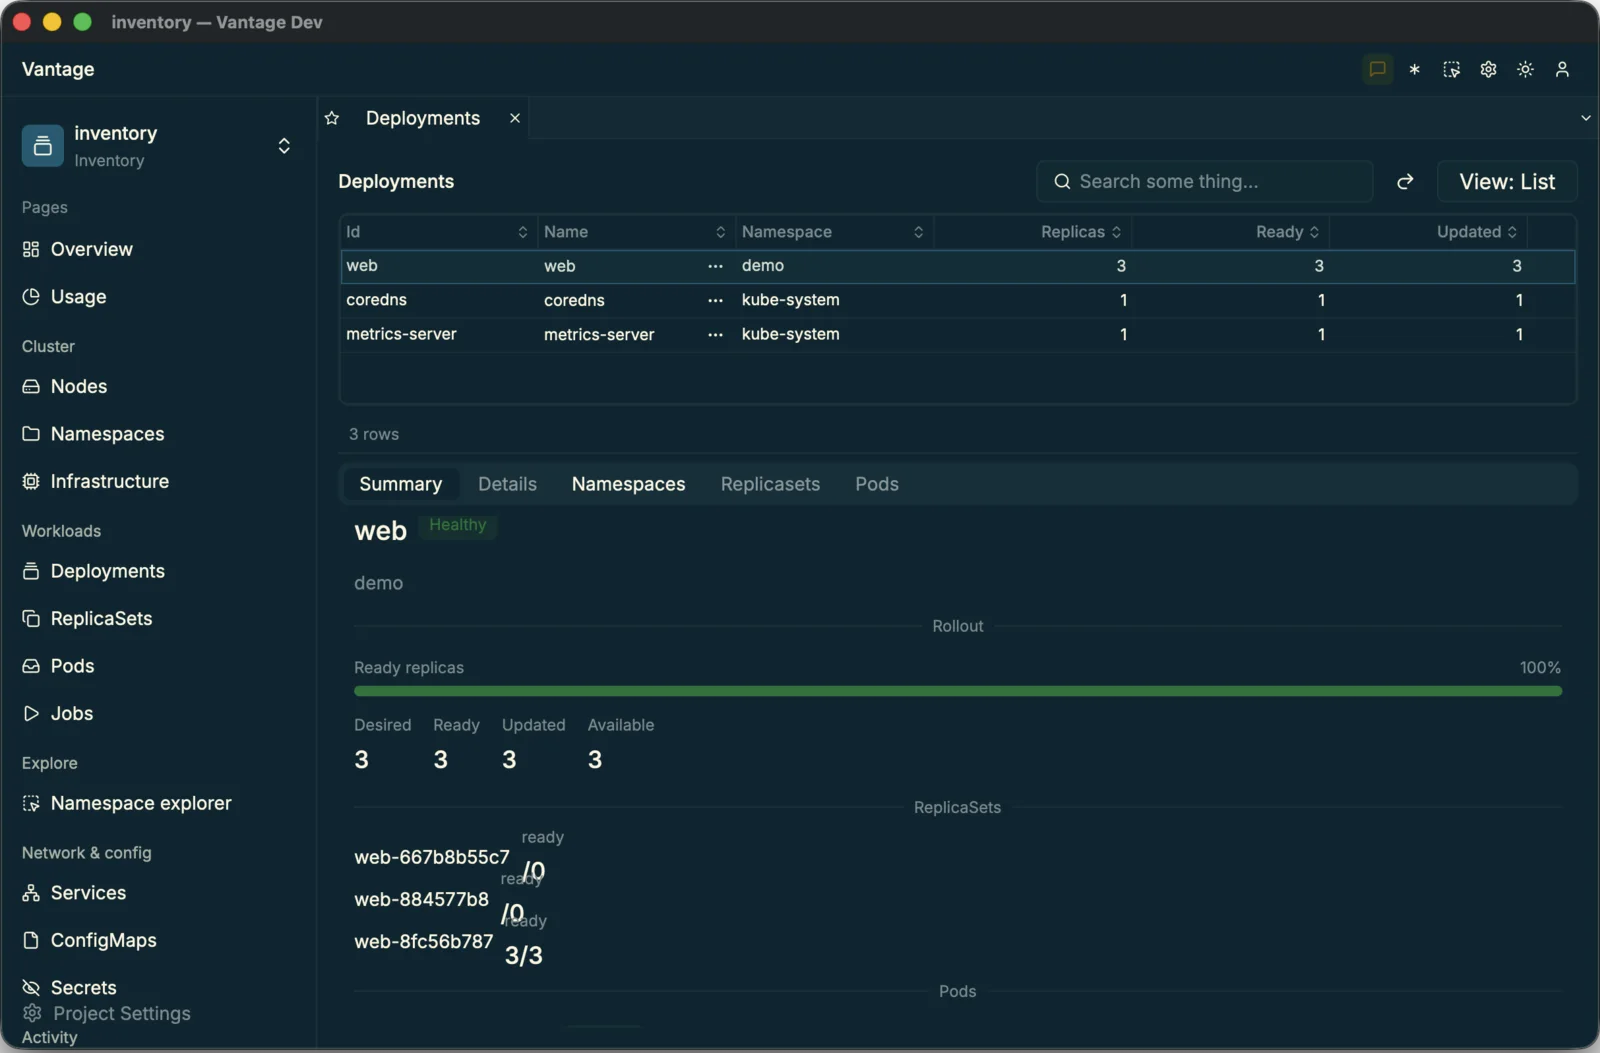Sort table by Id column
The image size is (1600, 1053).
click(x=437, y=232)
